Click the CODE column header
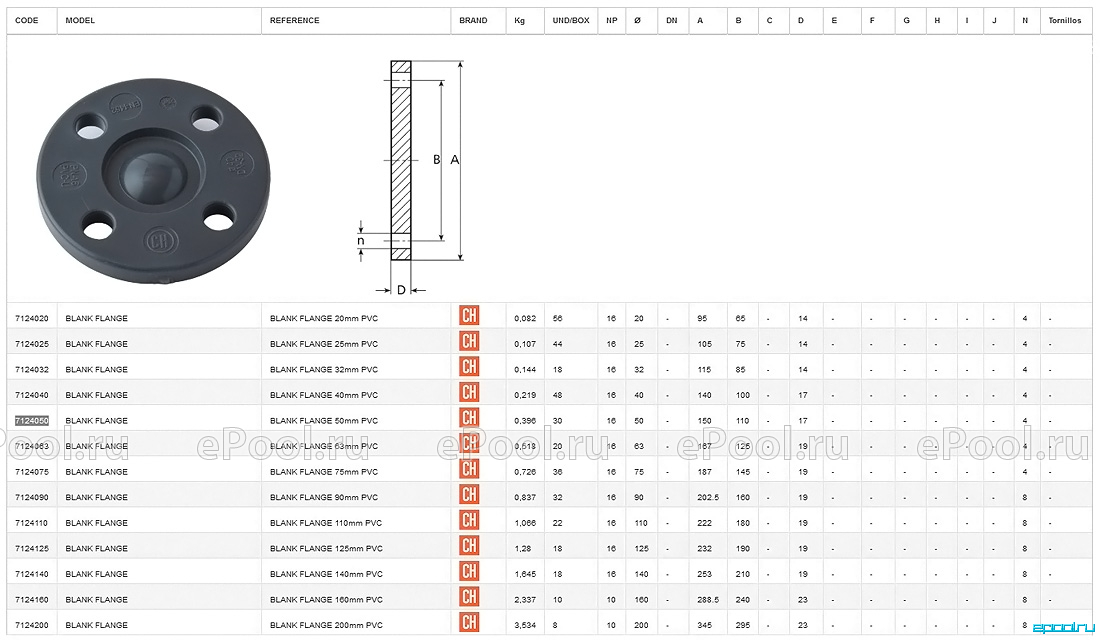 pyautogui.click(x=27, y=20)
